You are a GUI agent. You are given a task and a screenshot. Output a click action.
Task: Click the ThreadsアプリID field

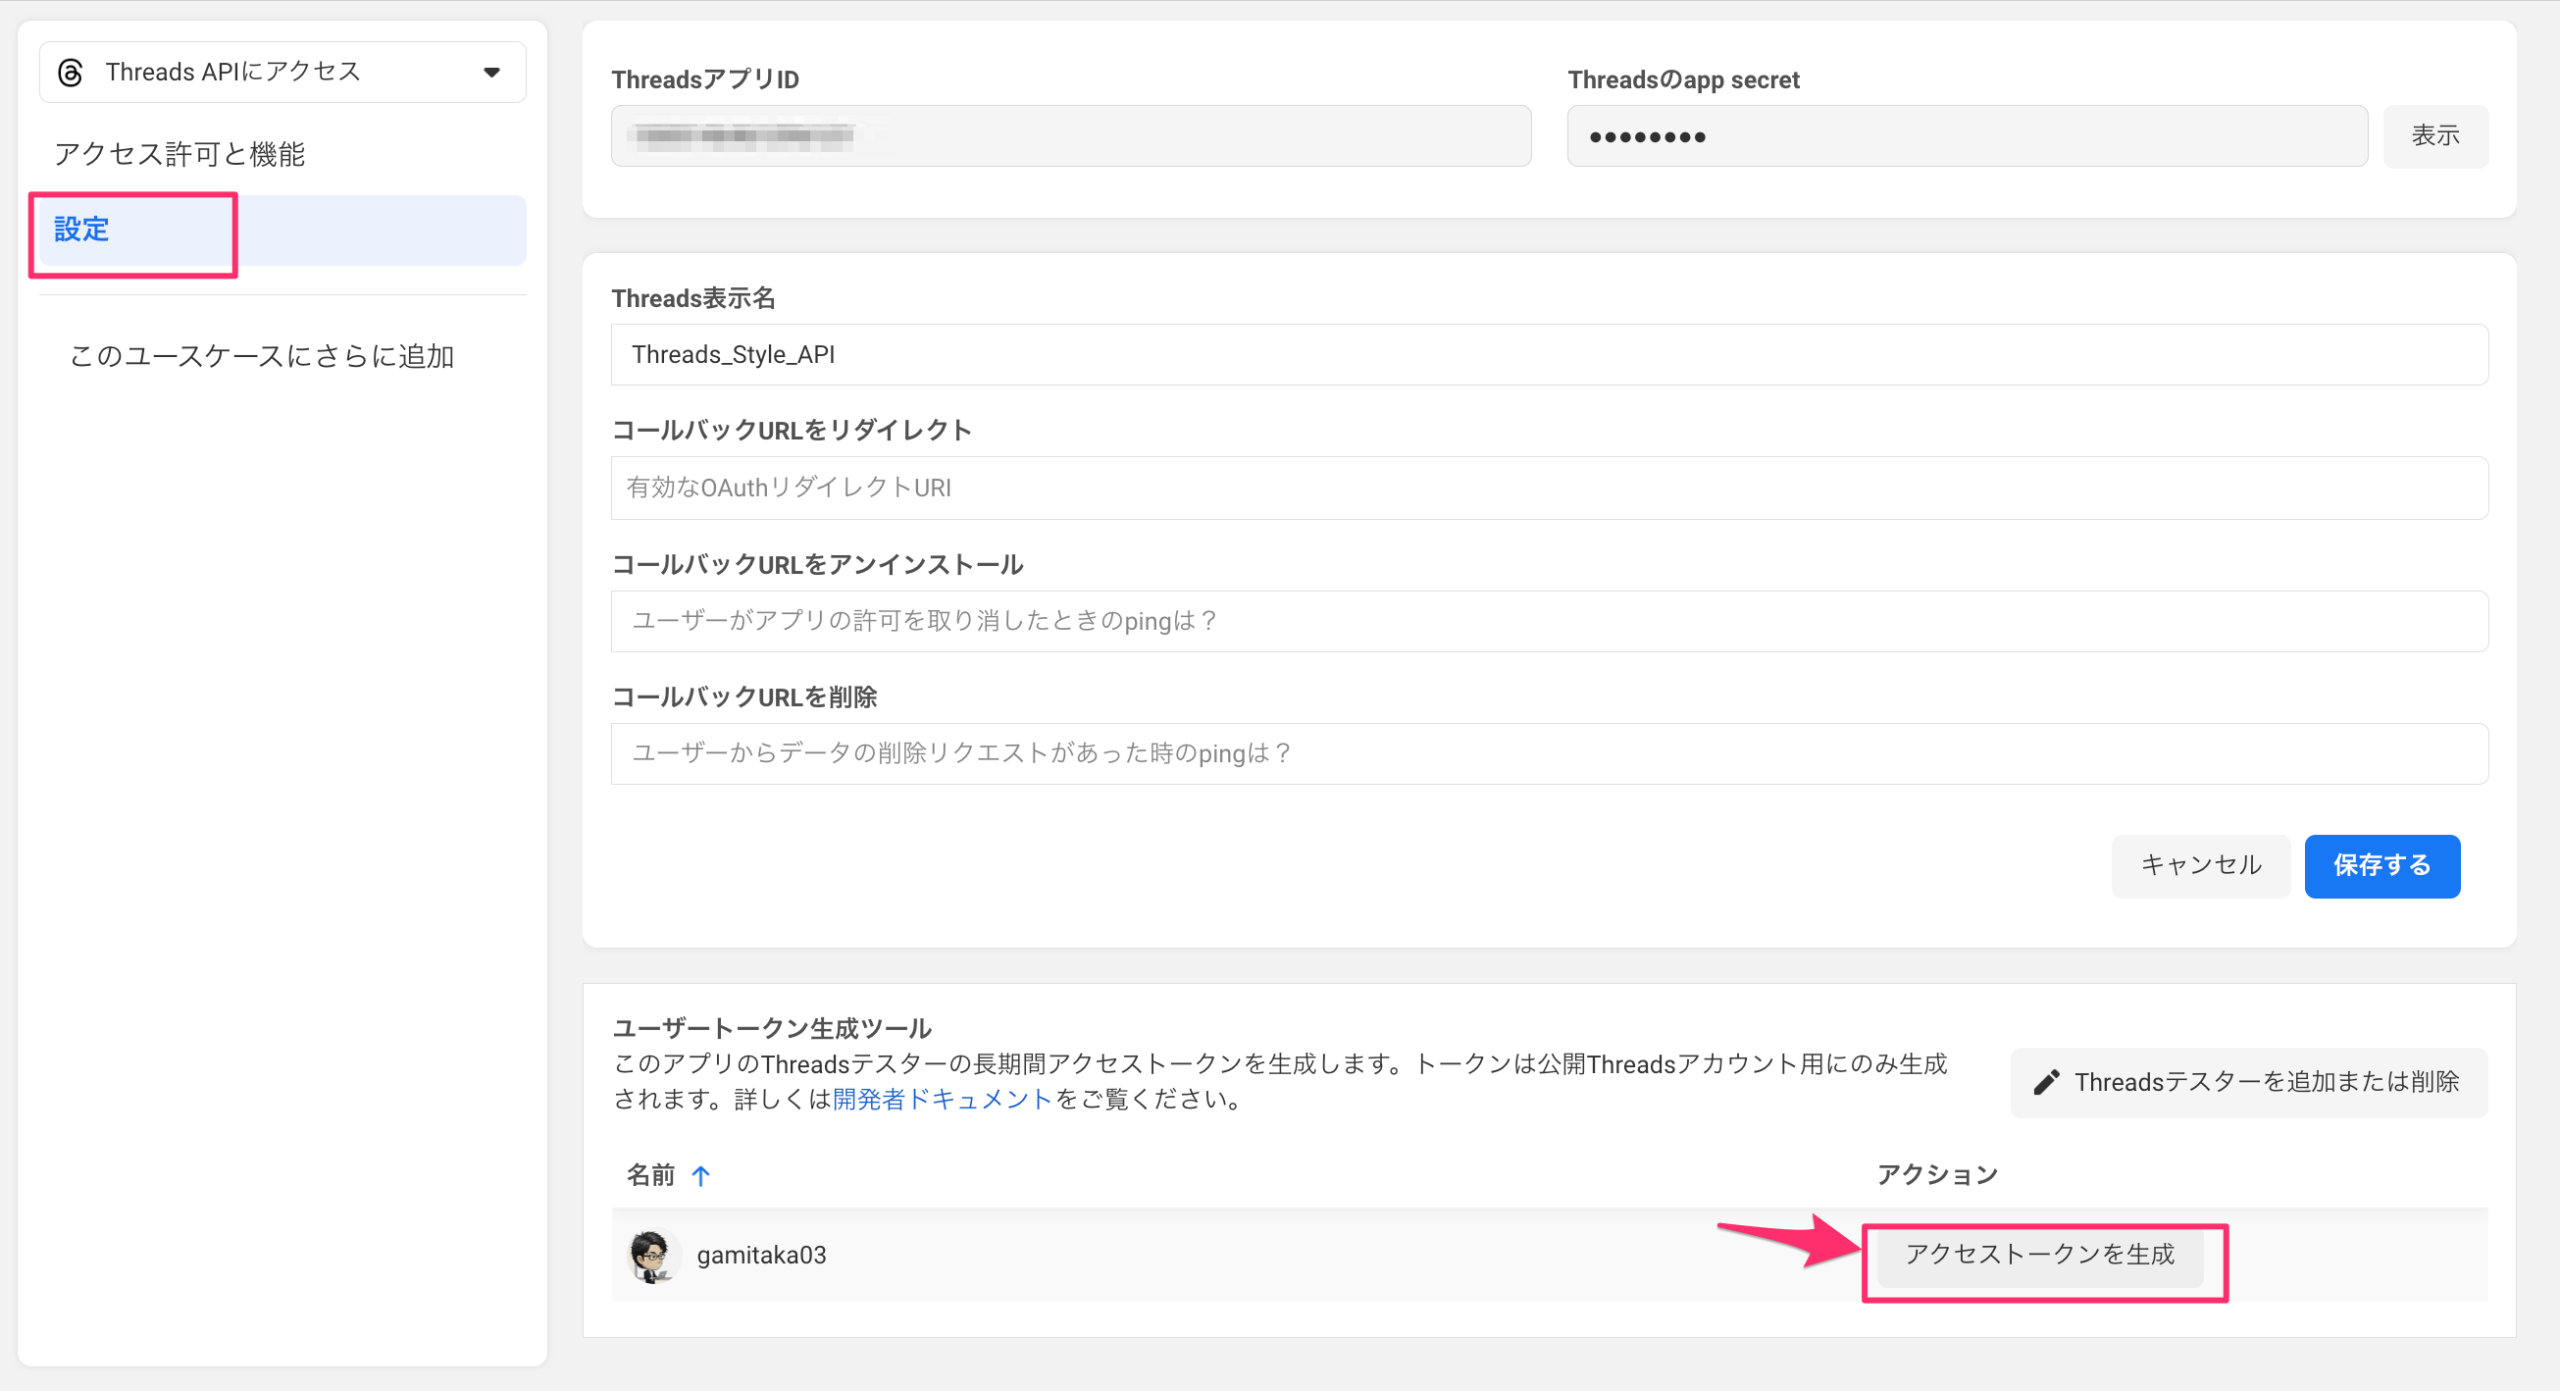(1070, 136)
